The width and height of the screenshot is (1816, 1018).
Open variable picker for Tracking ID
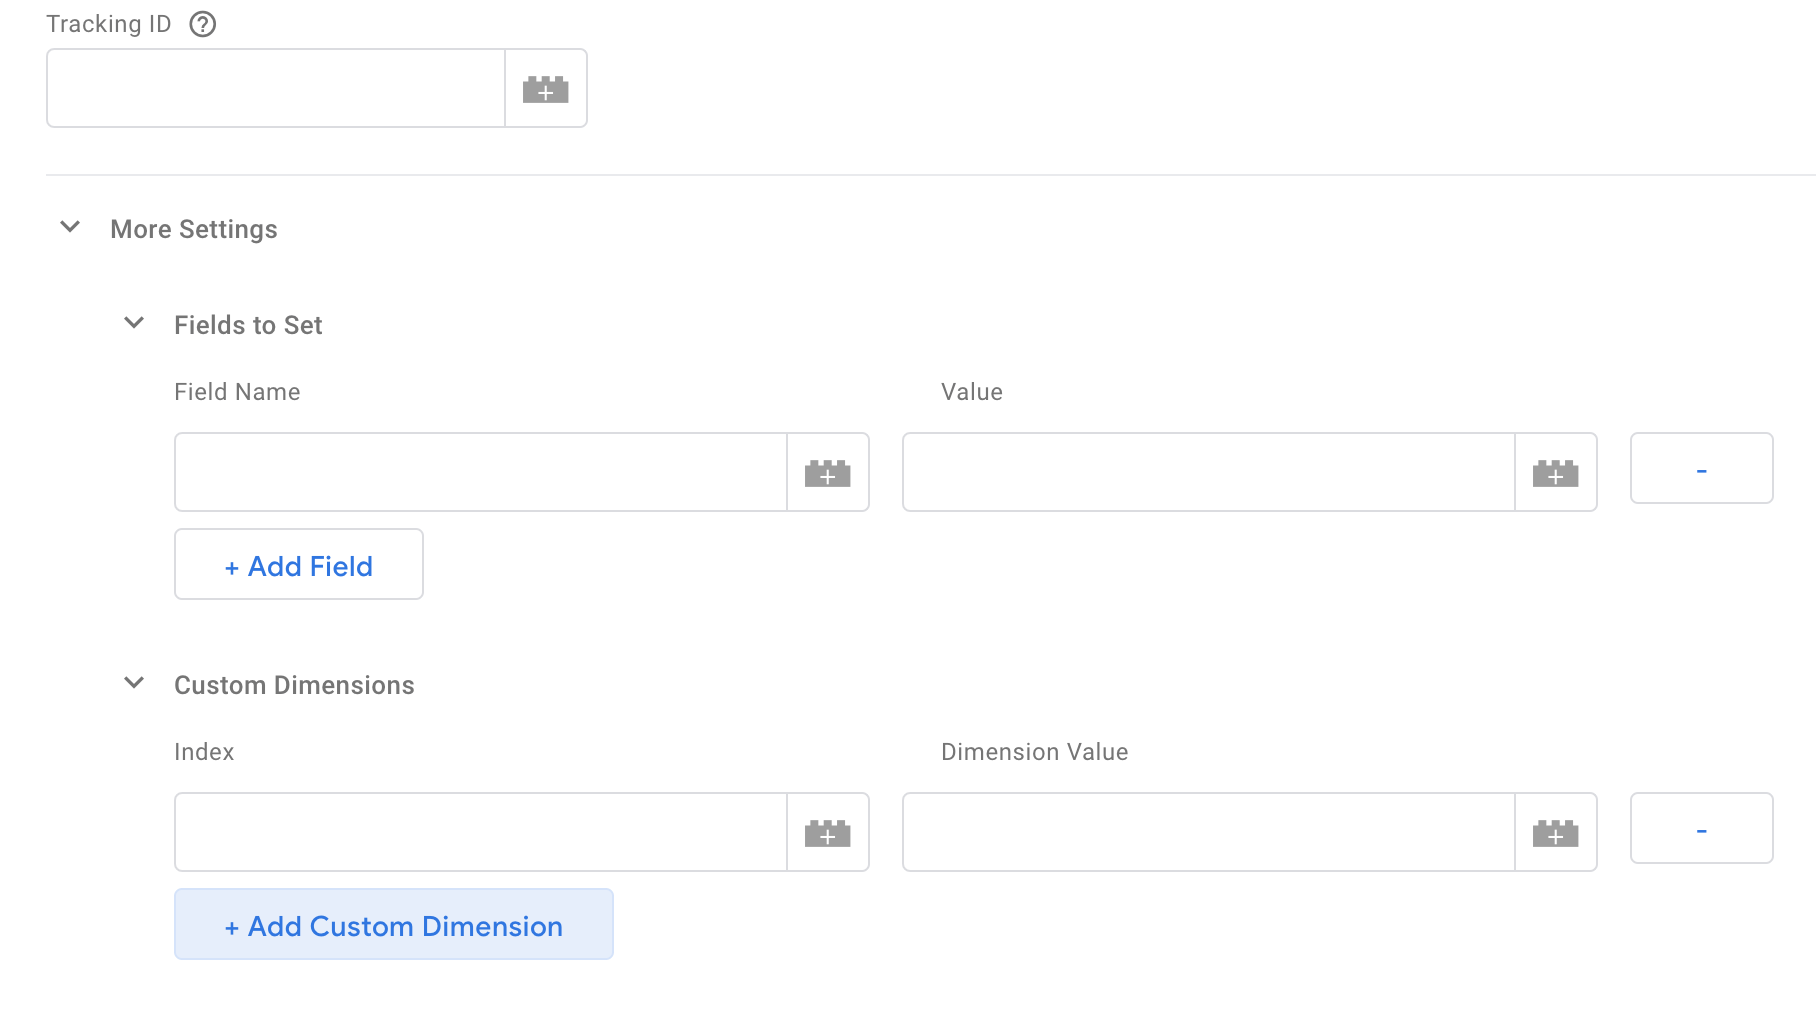click(x=546, y=89)
